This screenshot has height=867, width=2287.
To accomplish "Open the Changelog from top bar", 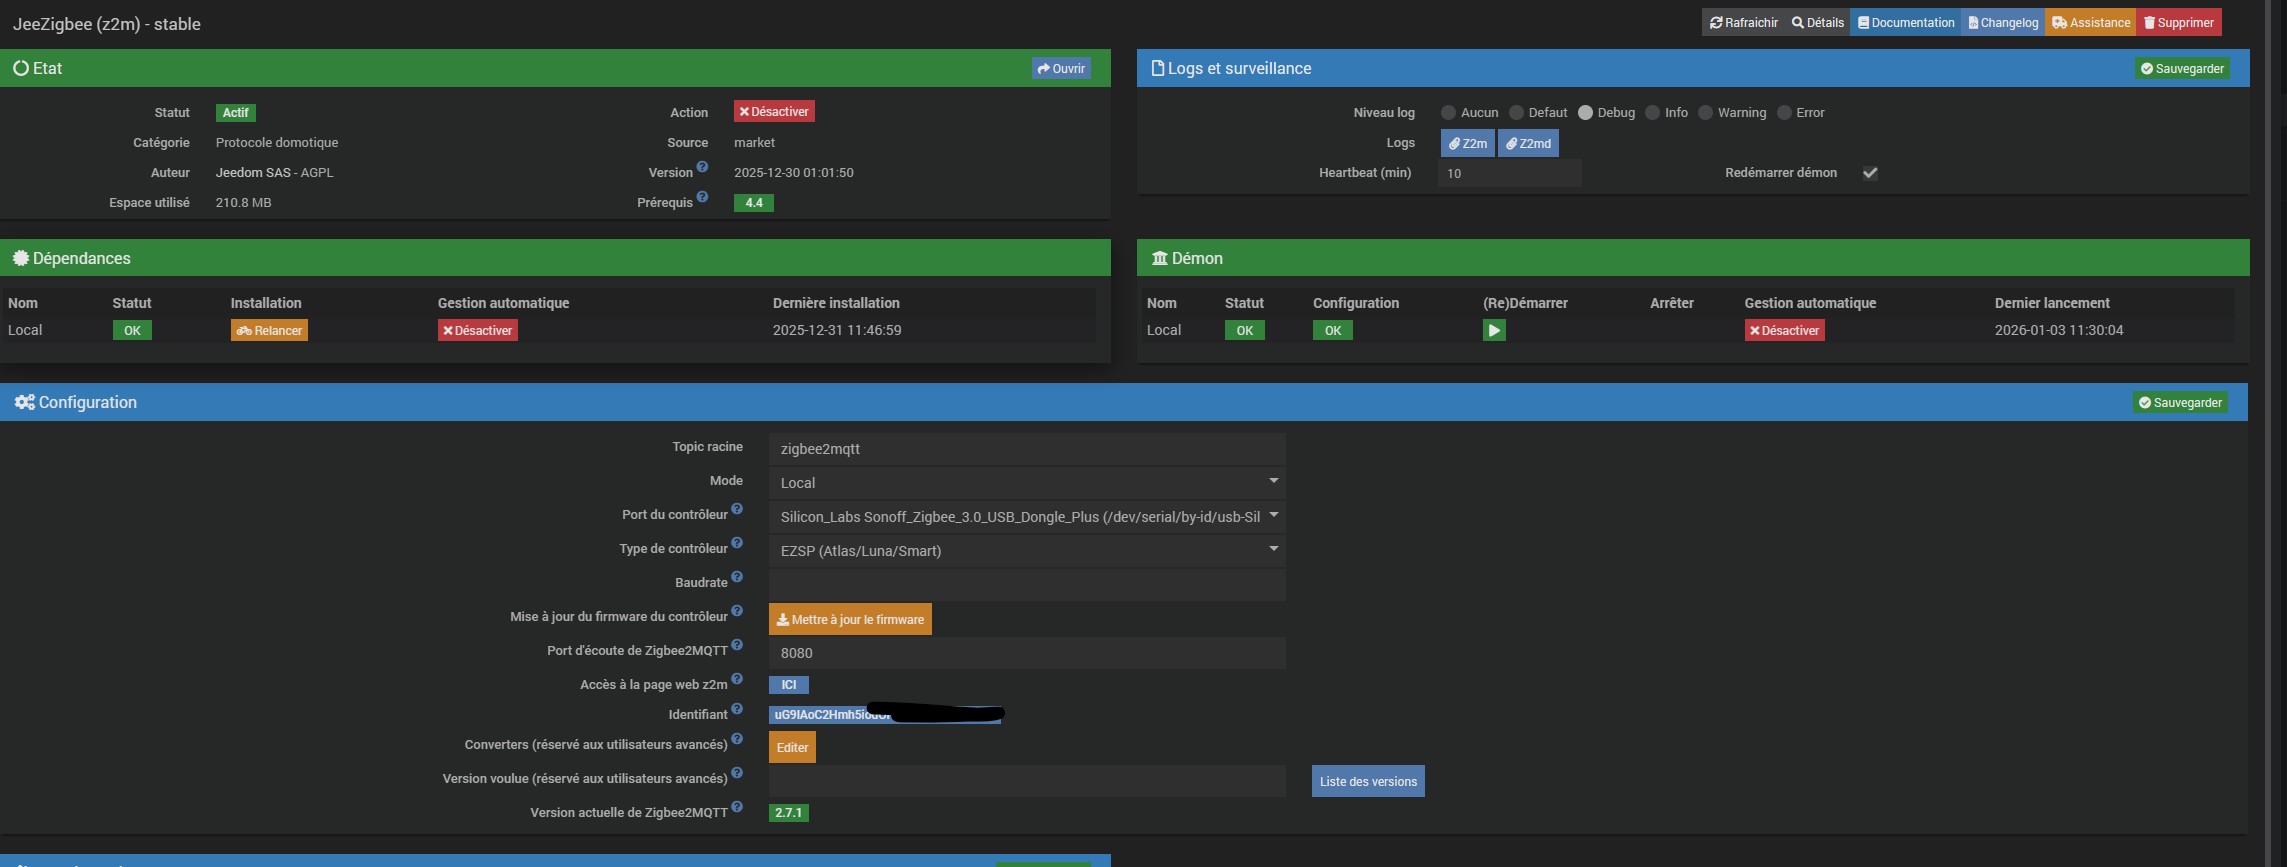I will (x=2003, y=22).
